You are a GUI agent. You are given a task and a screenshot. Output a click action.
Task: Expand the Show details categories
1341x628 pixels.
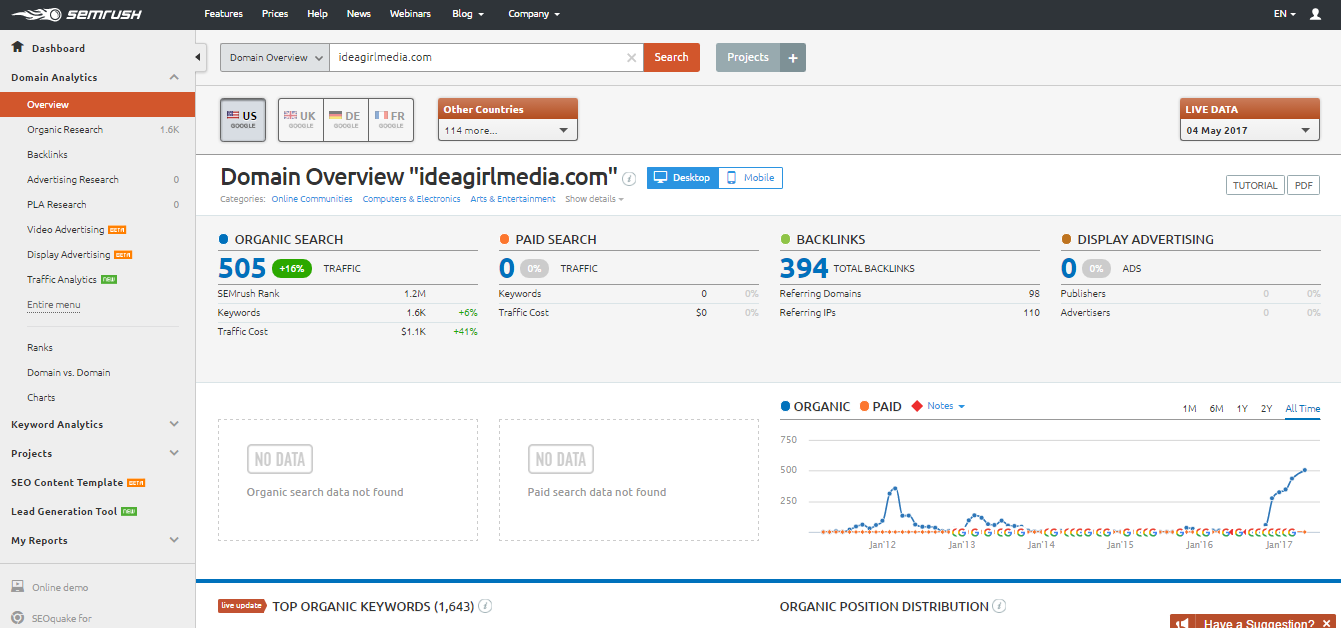tap(594, 199)
